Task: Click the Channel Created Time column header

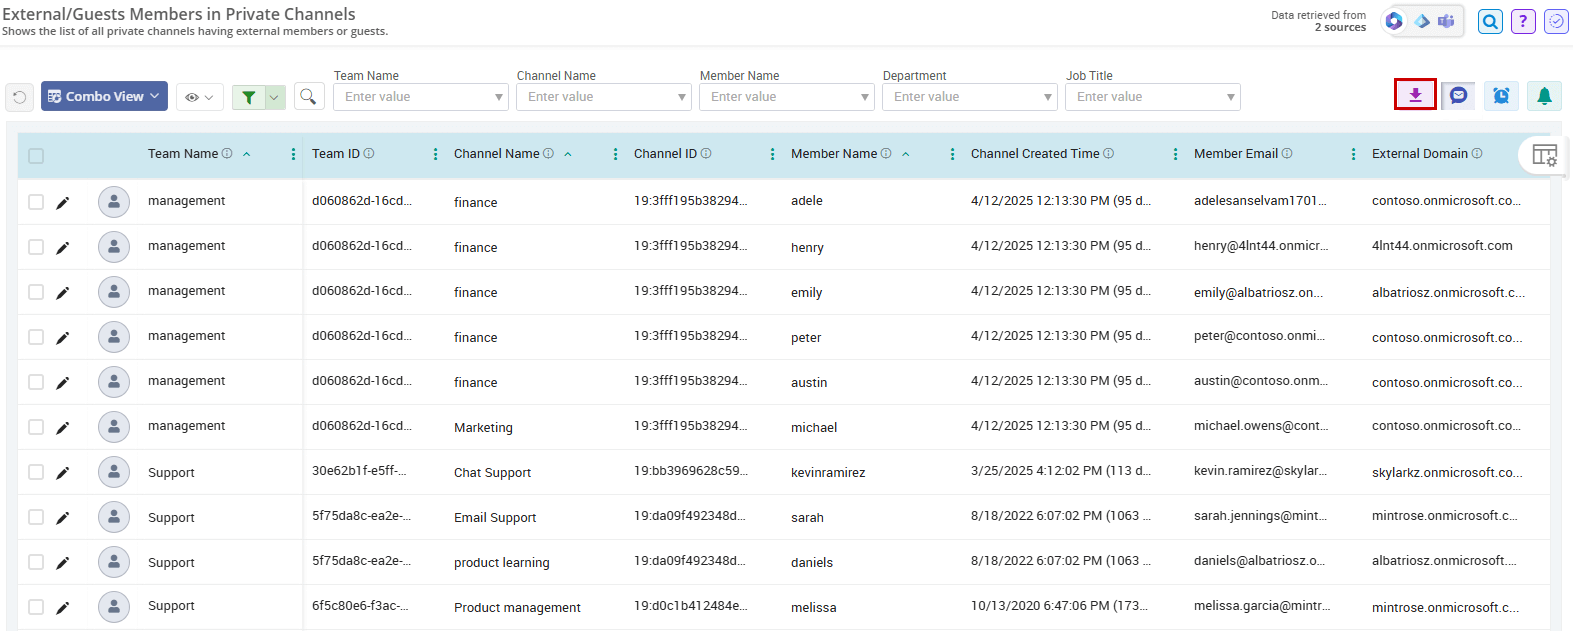Action: click(1035, 153)
